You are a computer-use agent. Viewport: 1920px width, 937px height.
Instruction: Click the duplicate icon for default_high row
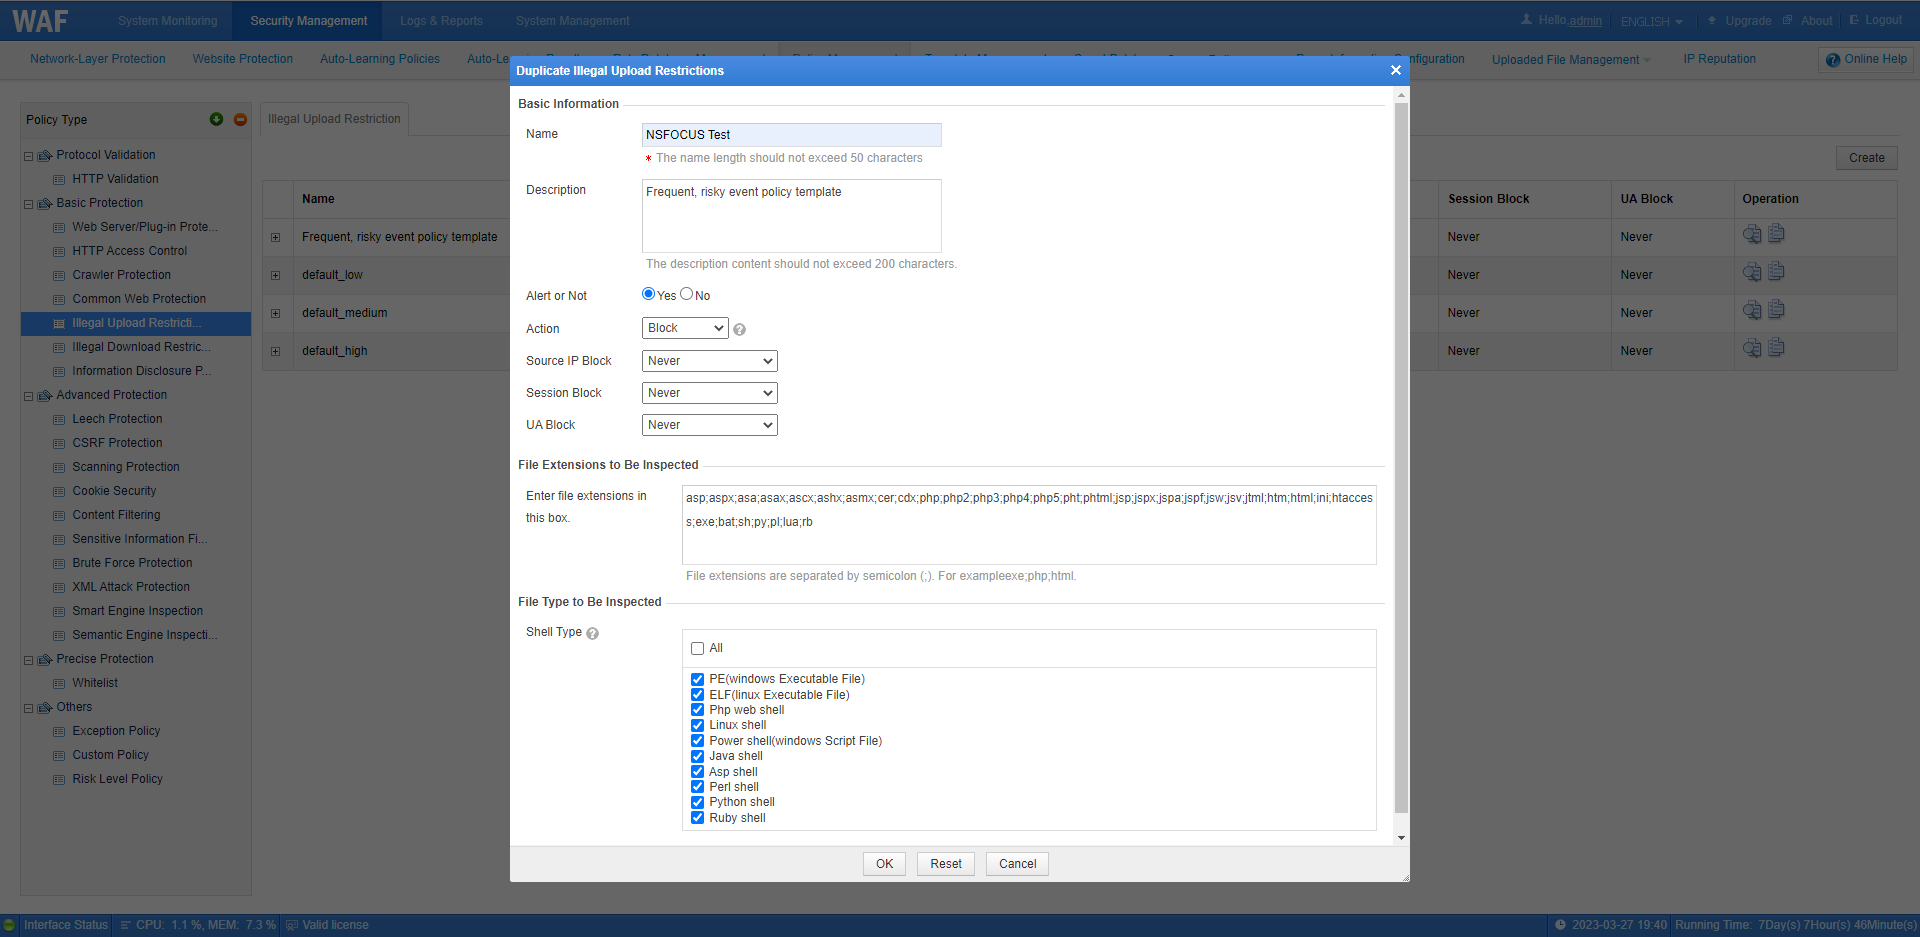[x=1776, y=348]
